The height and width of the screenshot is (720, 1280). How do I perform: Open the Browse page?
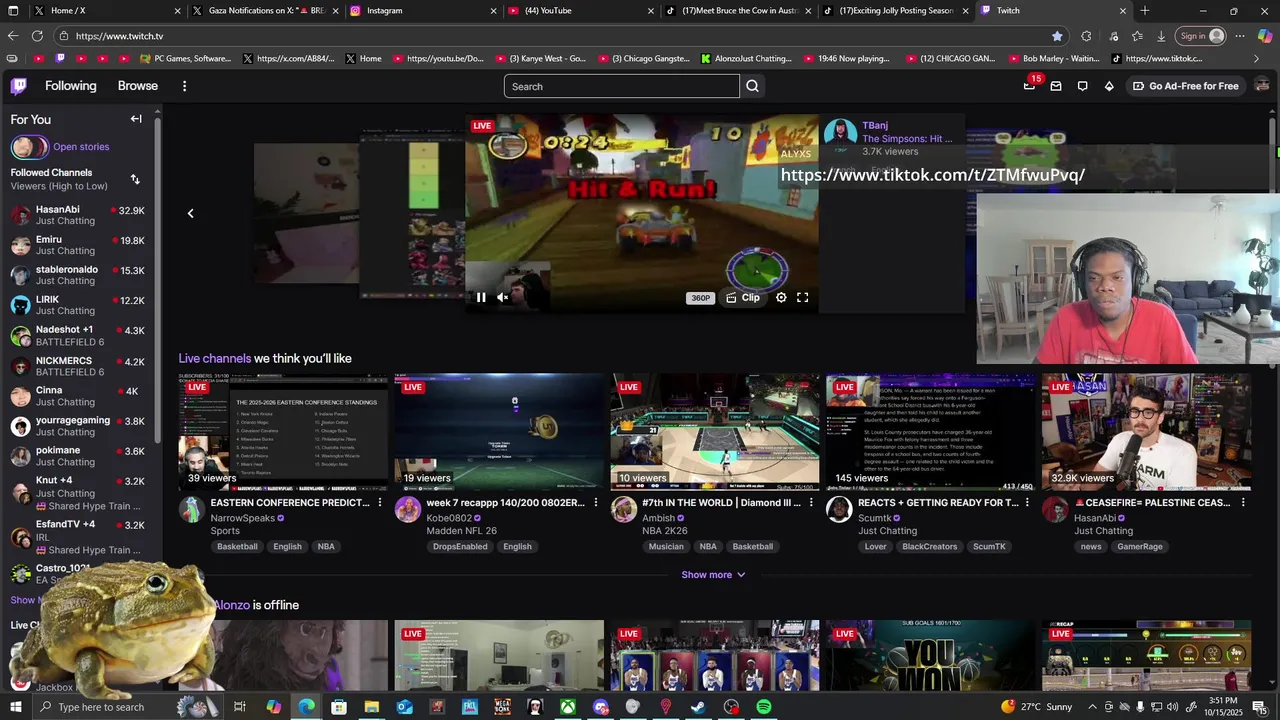(138, 86)
